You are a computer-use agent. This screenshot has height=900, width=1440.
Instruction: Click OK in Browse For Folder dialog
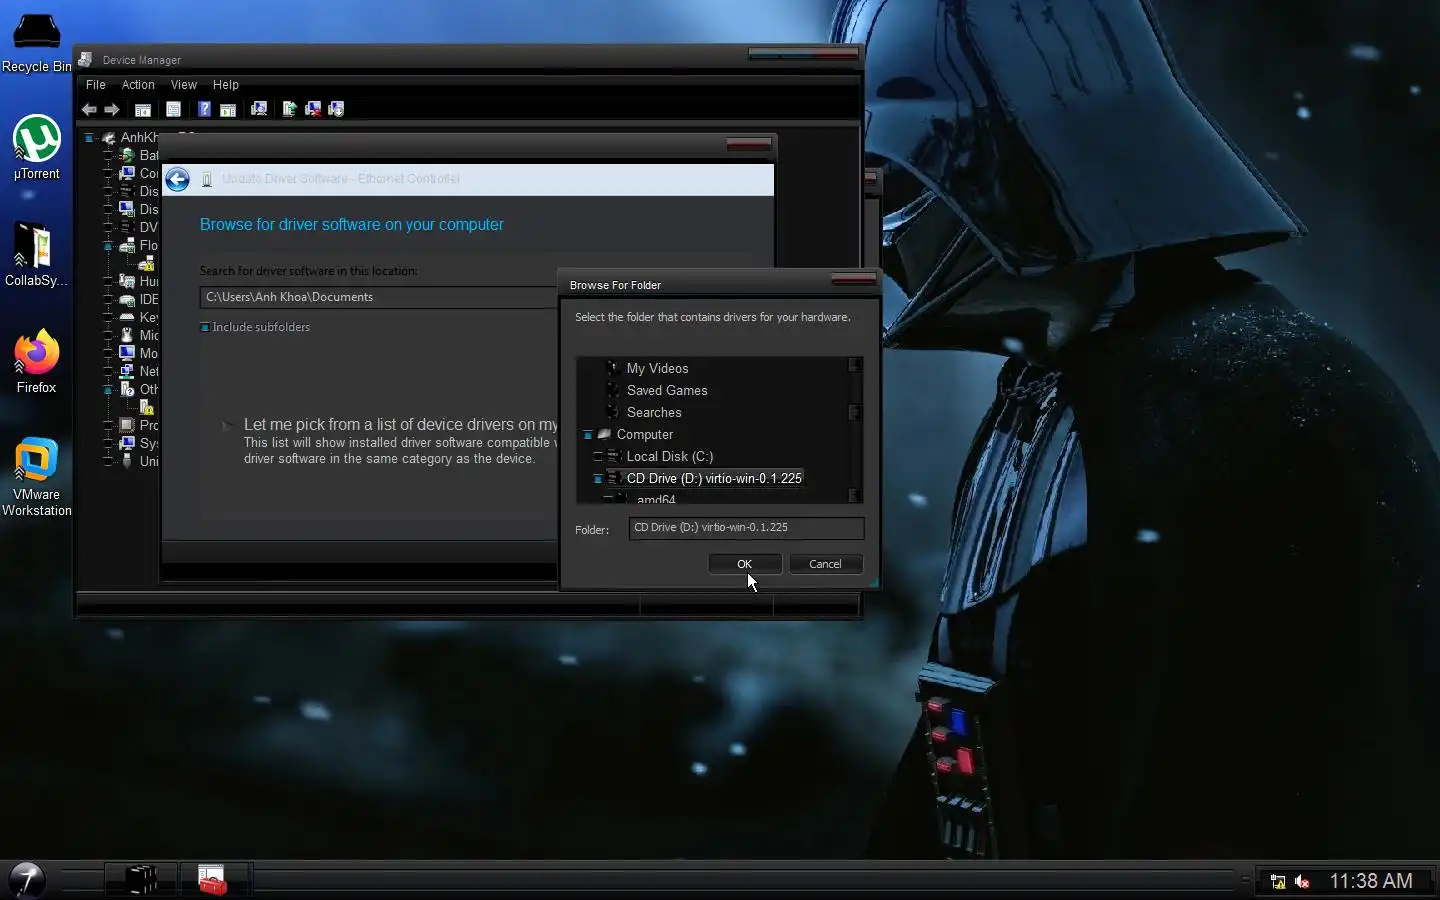pos(745,564)
